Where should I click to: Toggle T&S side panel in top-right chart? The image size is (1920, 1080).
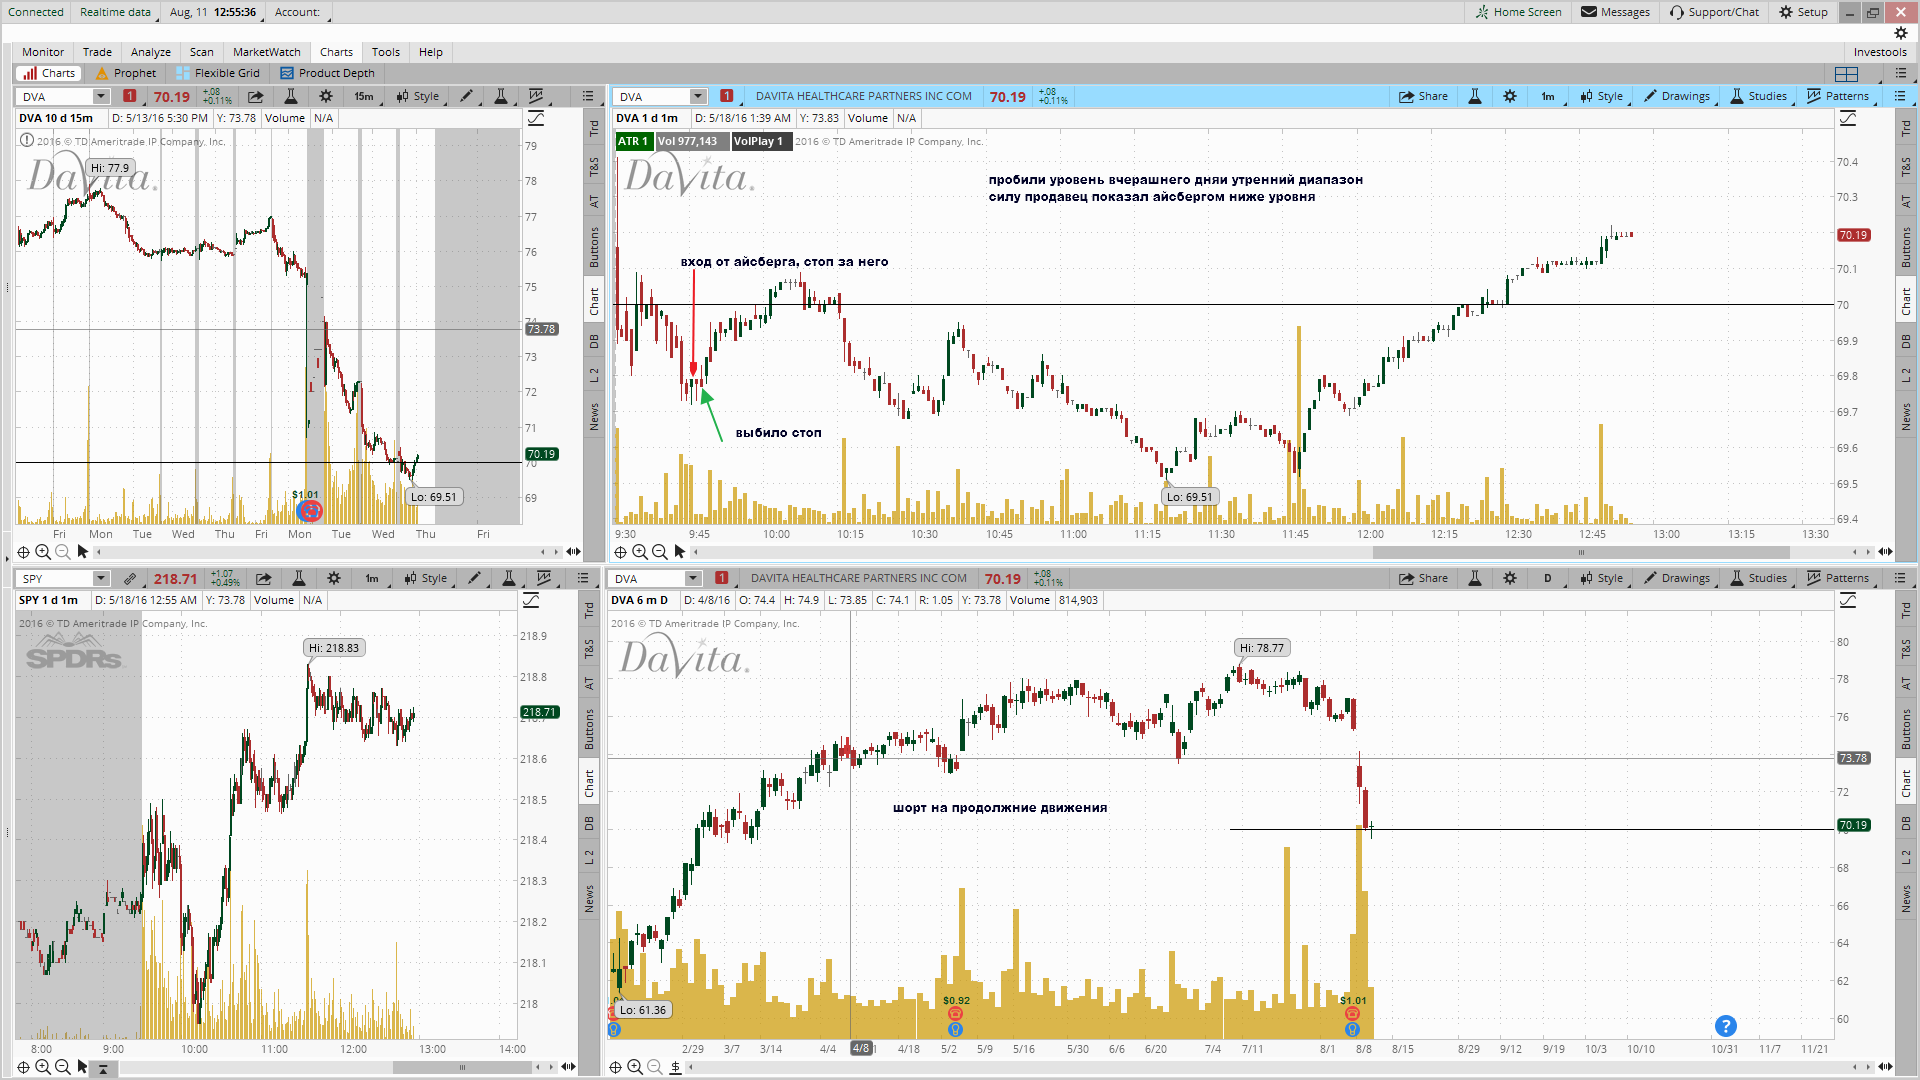click(1905, 166)
